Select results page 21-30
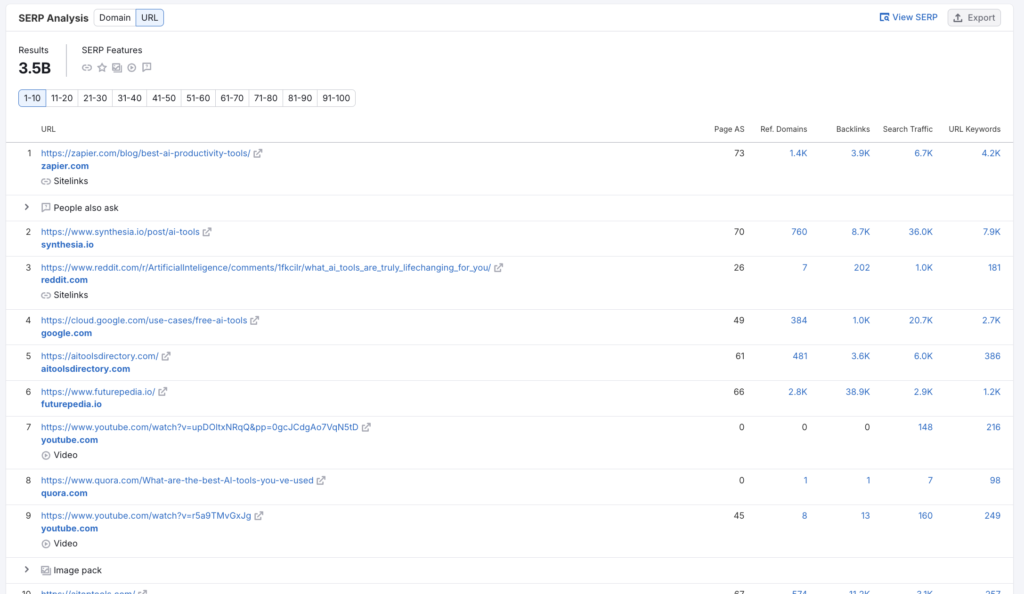This screenshot has width=1024, height=594. [95, 98]
